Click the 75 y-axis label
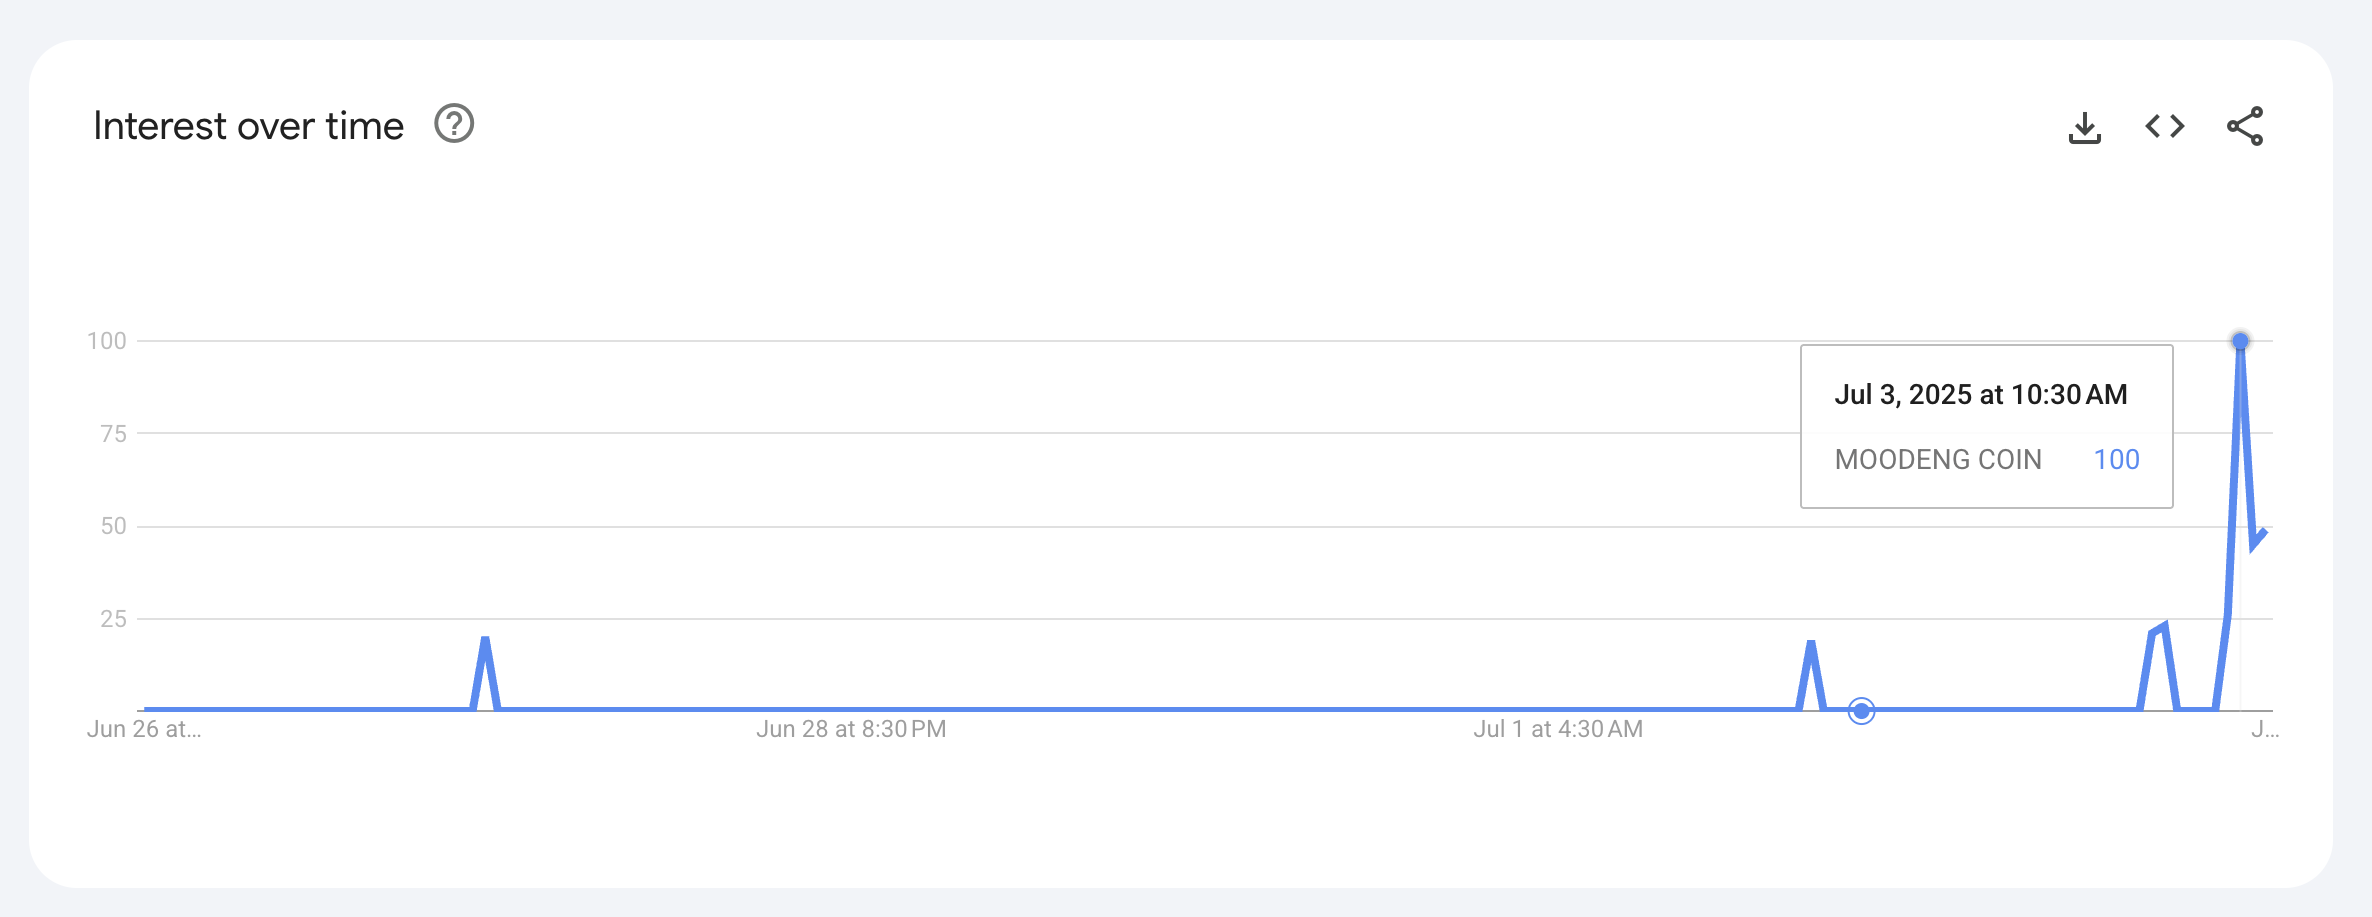This screenshot has width=2372, height=917. click(113, 434)
